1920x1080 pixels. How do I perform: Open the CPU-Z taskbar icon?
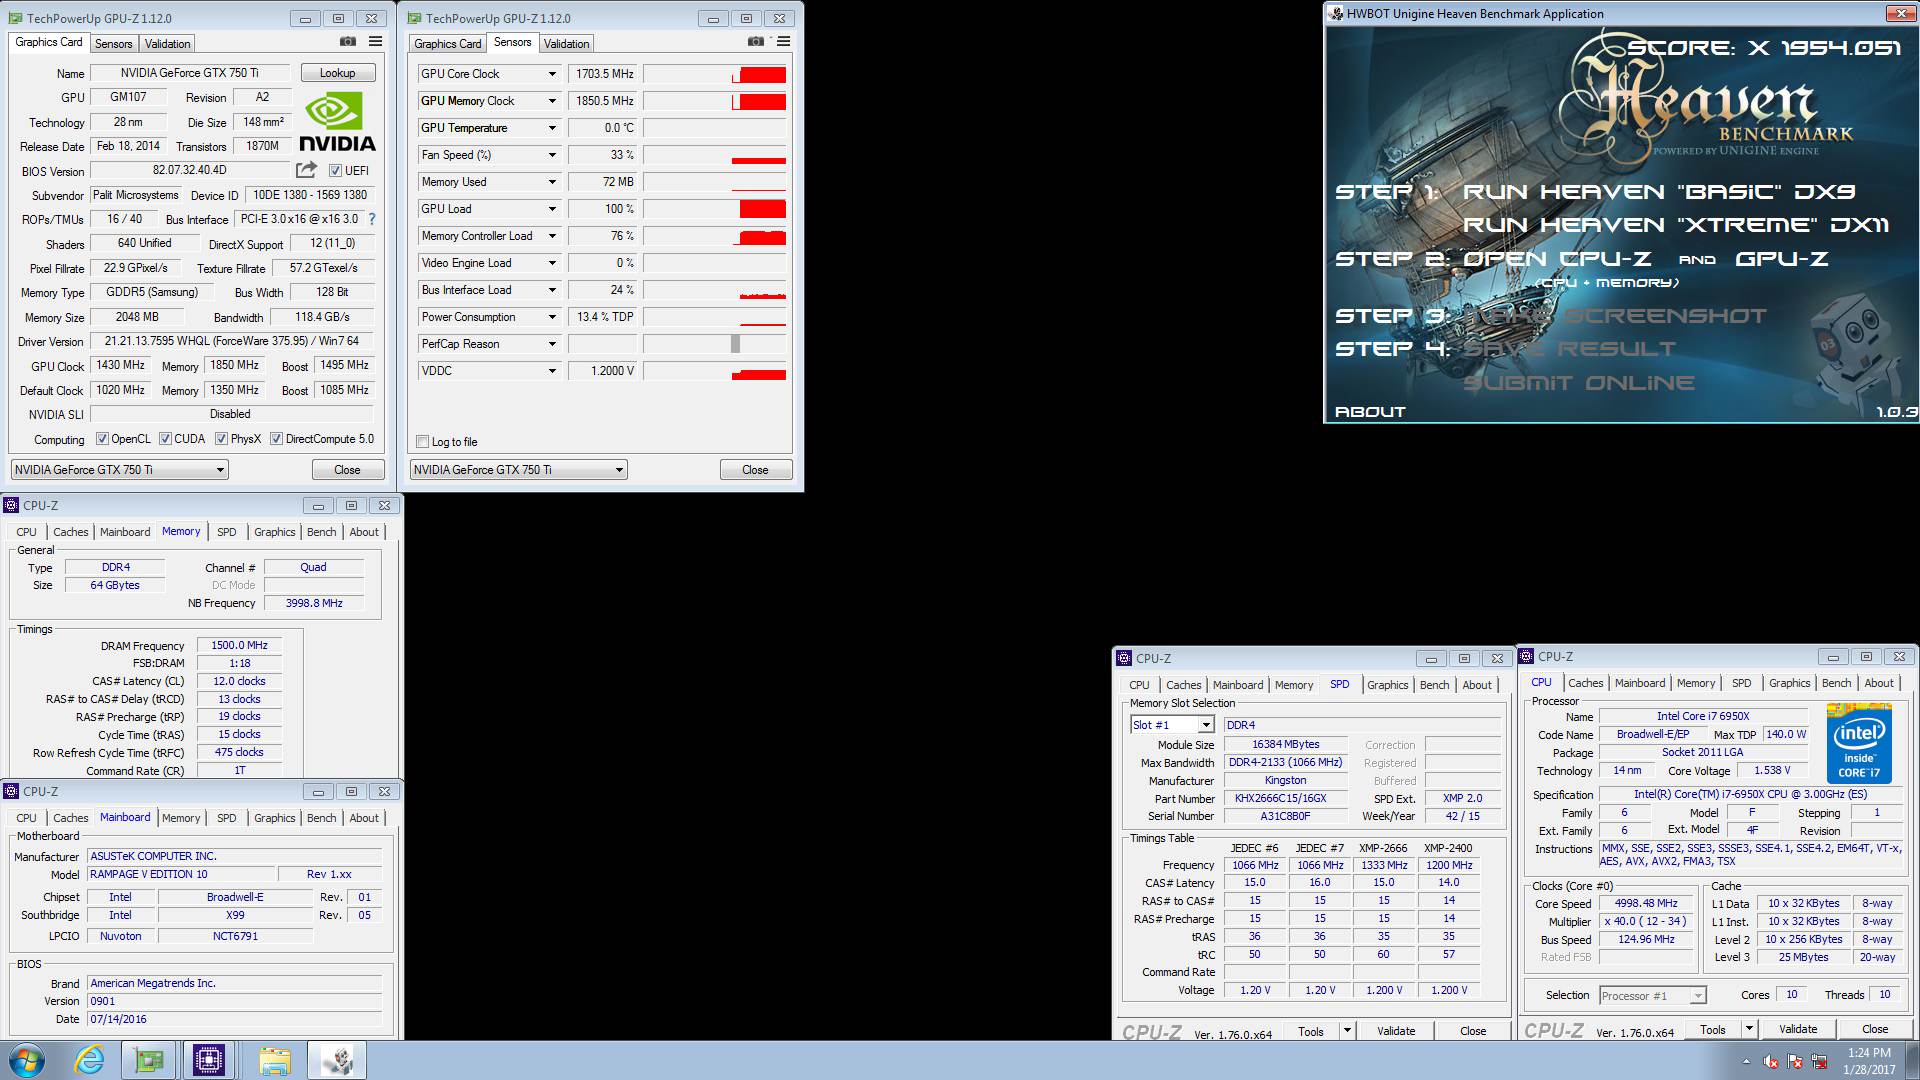tap(209, 1060)
